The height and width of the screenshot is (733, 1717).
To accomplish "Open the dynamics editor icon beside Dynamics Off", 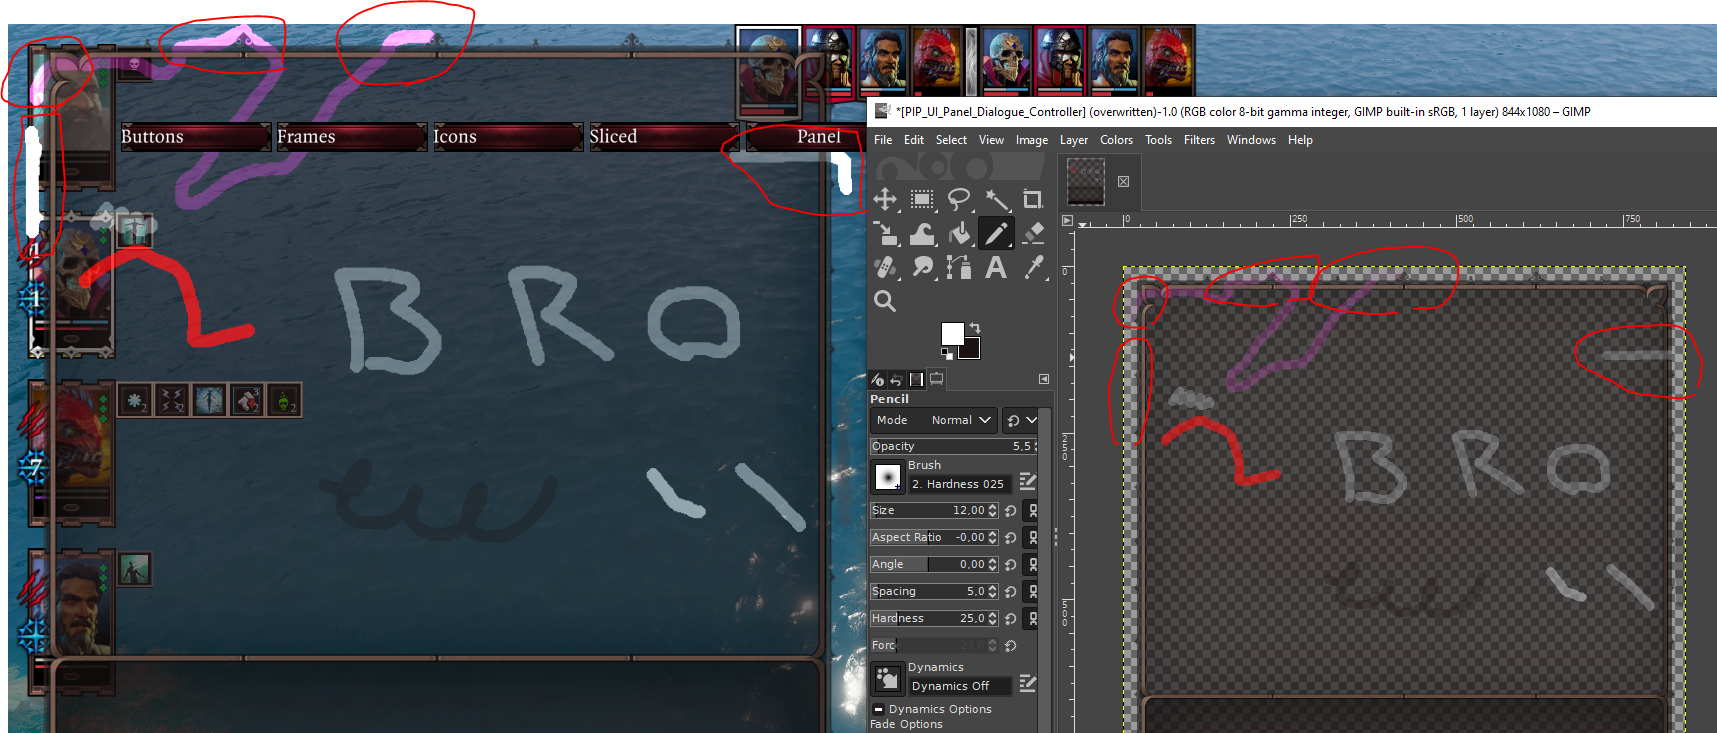I will (x=1027, y=684).
